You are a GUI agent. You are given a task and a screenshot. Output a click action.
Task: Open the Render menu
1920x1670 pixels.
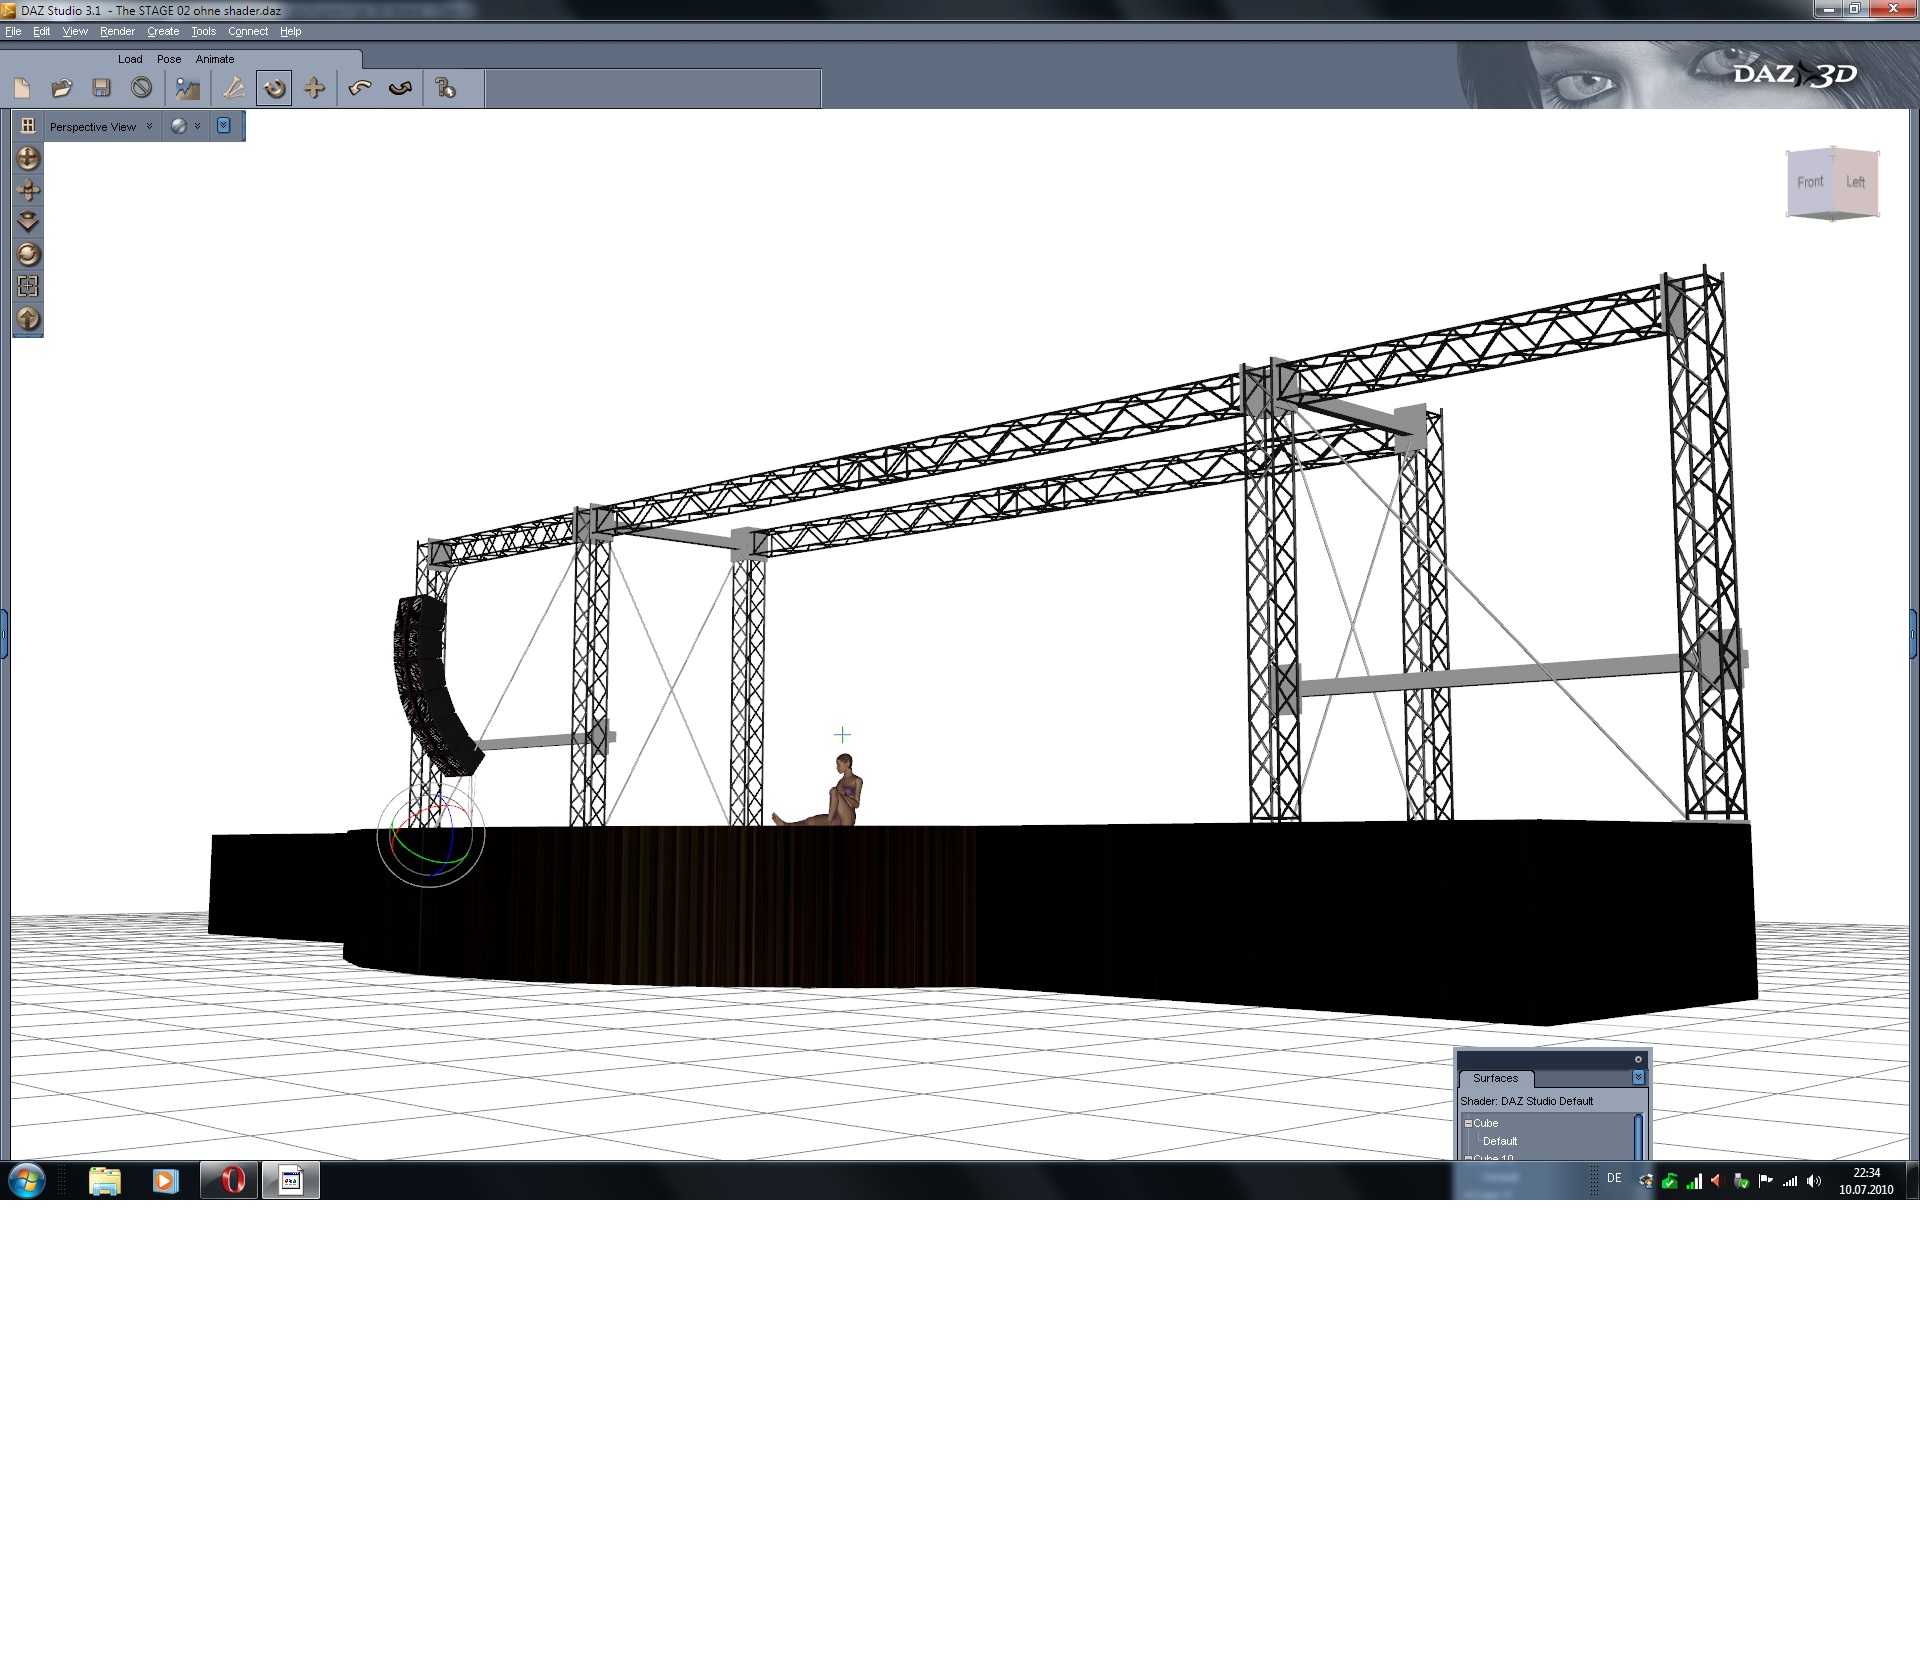117,31
